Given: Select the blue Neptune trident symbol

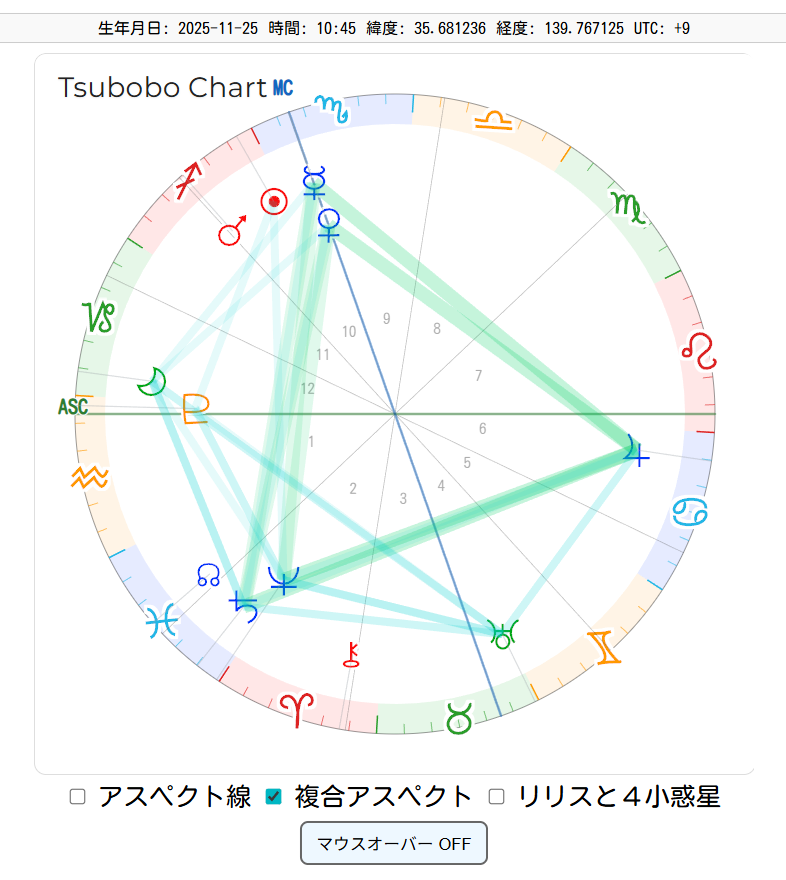Looking at the screenshot, I should tap(284, 580).
